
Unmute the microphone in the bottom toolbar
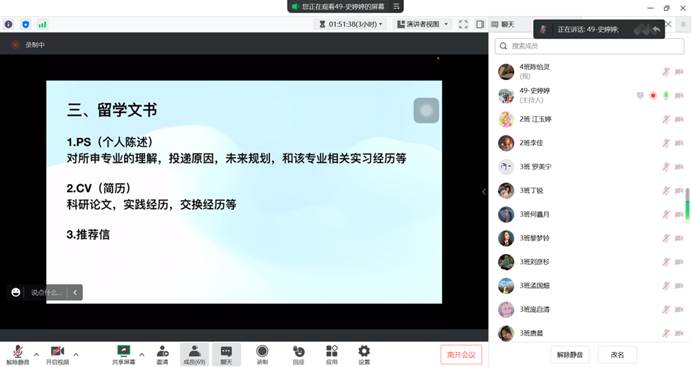point(18,355)
